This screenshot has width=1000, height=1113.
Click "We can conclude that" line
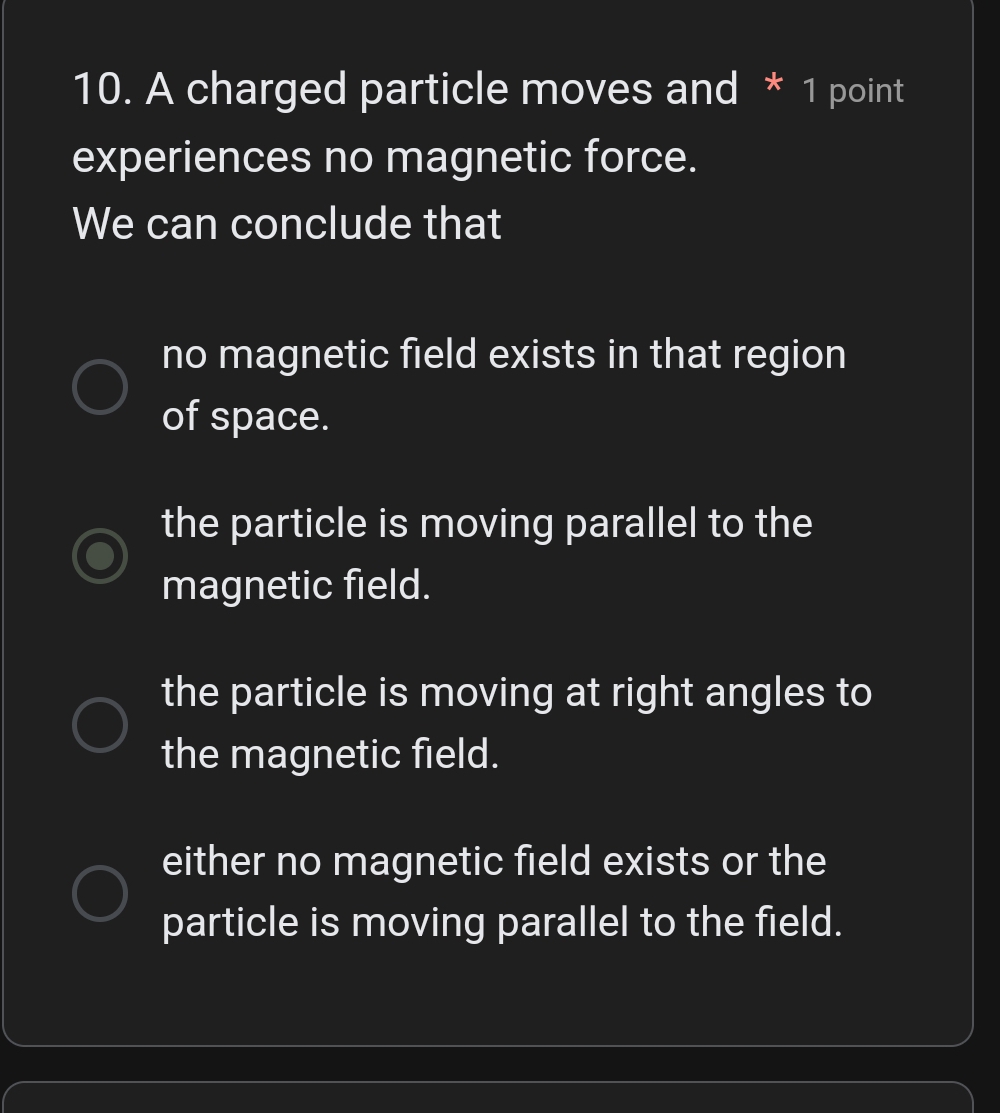pyautogui.click(x=285, y=223)
